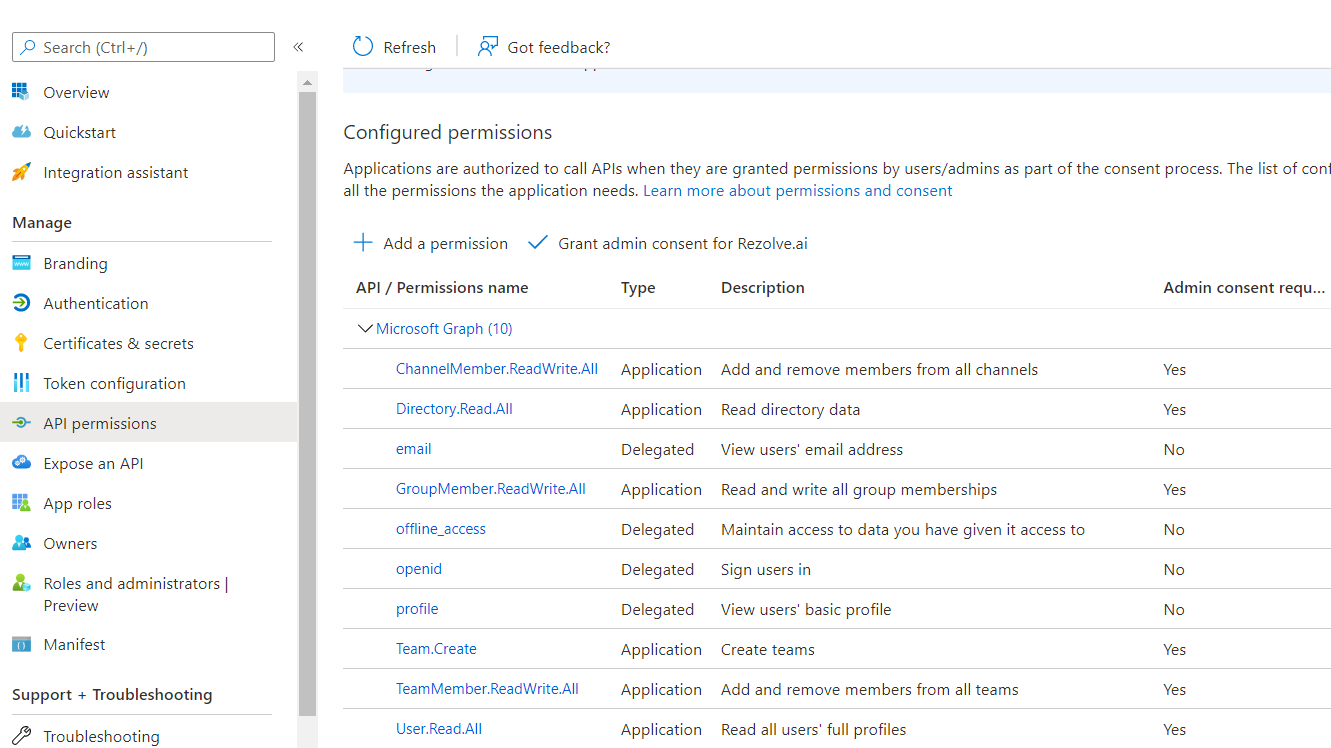Click the API permissions icon
This screenshot has width=1331, height=748.
[x=21, y=423]
